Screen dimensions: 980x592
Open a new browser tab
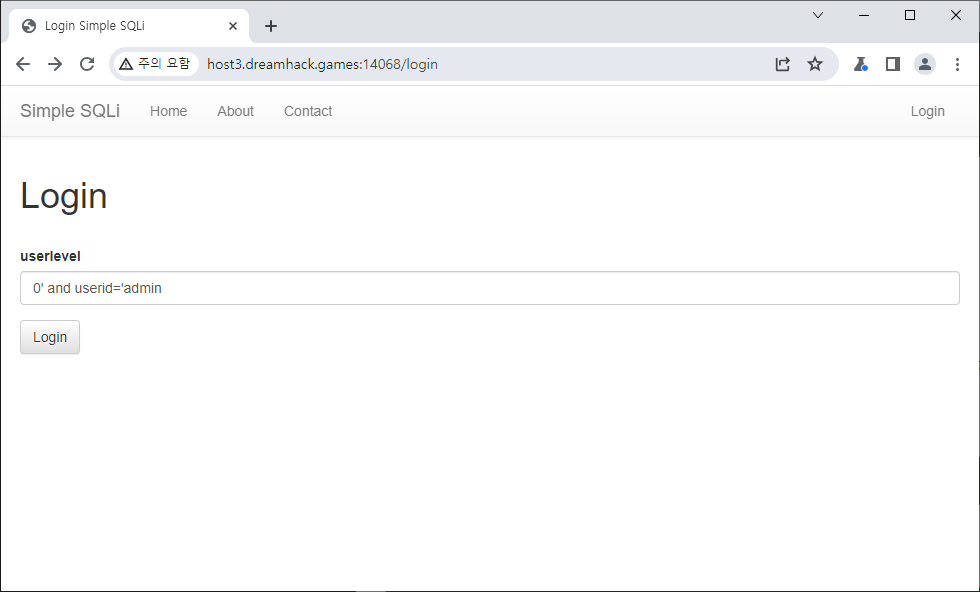pos(271,26)
